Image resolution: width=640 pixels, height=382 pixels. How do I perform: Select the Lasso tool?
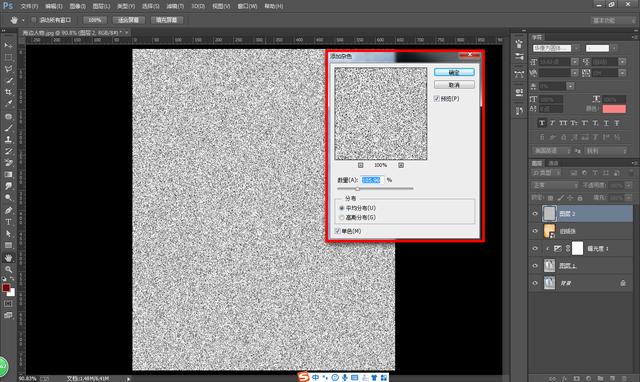(8, 69)
